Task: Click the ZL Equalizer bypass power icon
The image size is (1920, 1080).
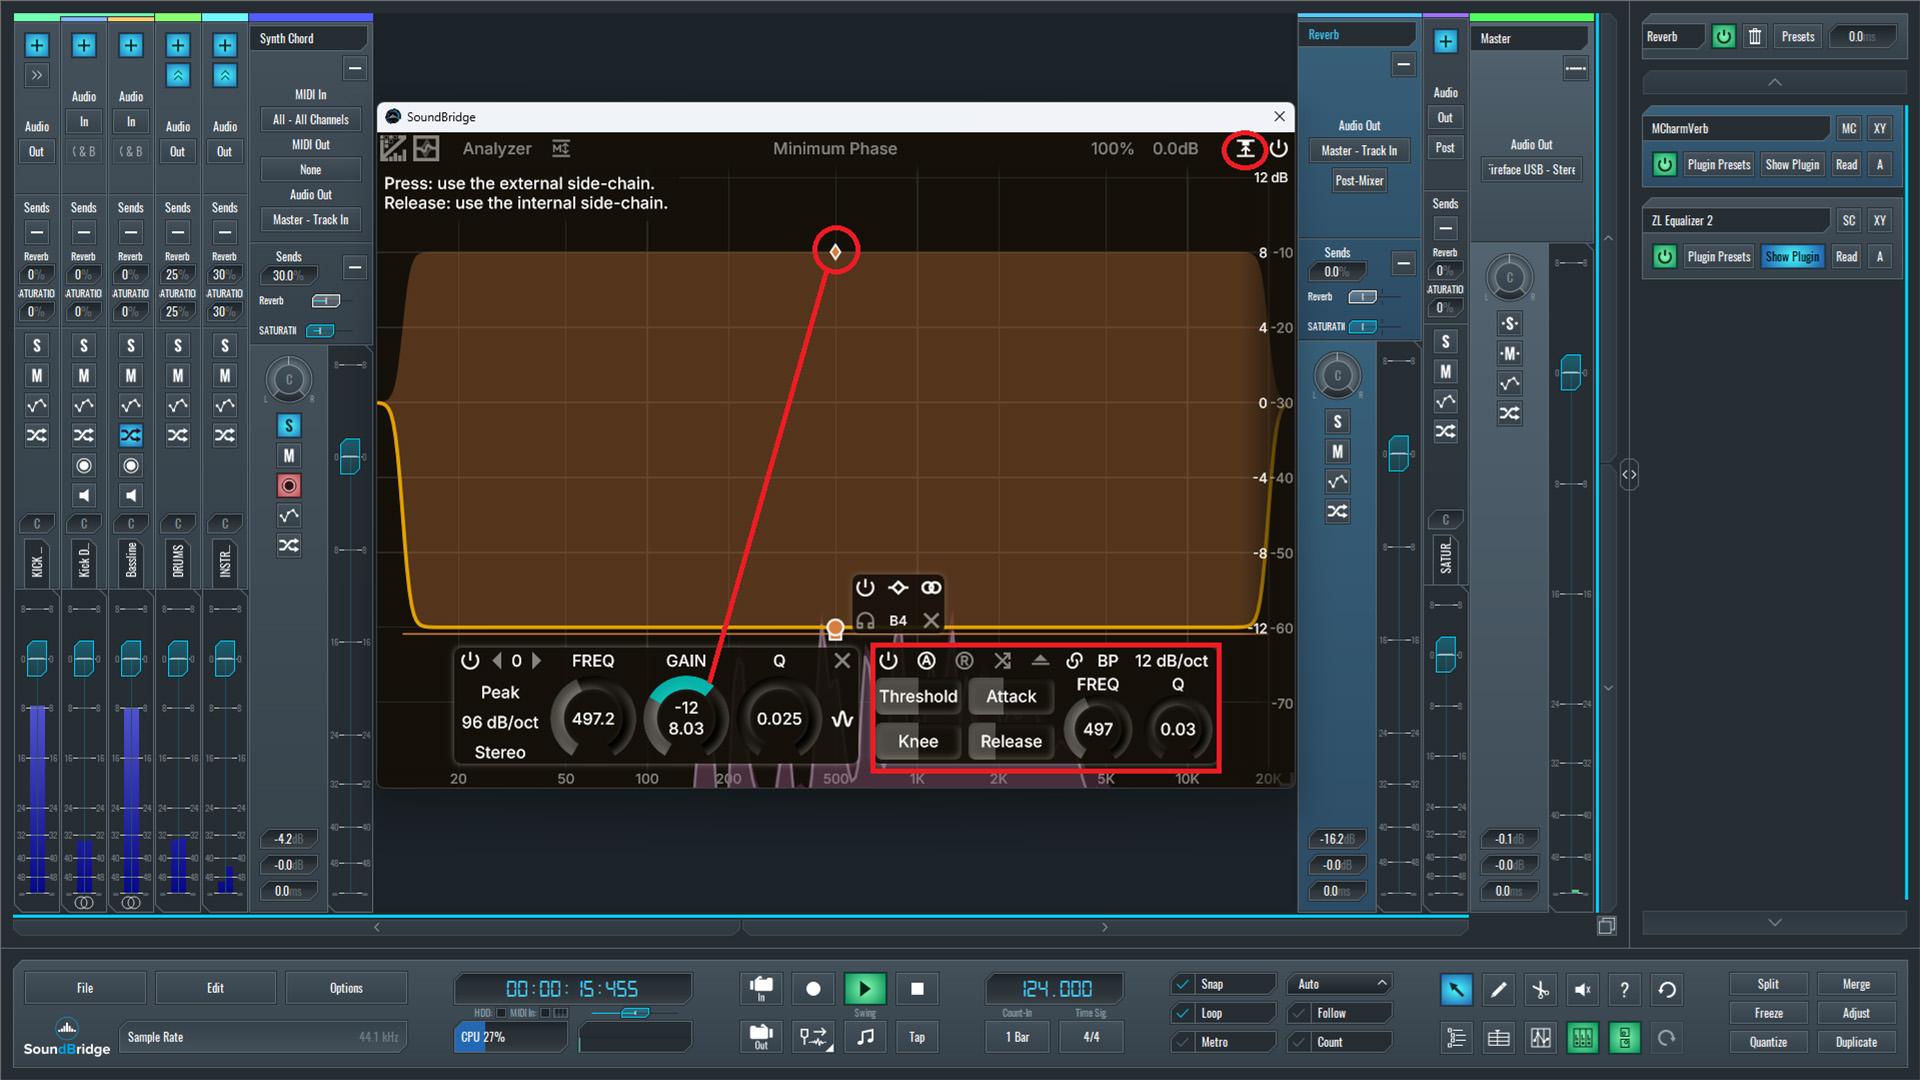Action: (x=1279, y=149)
